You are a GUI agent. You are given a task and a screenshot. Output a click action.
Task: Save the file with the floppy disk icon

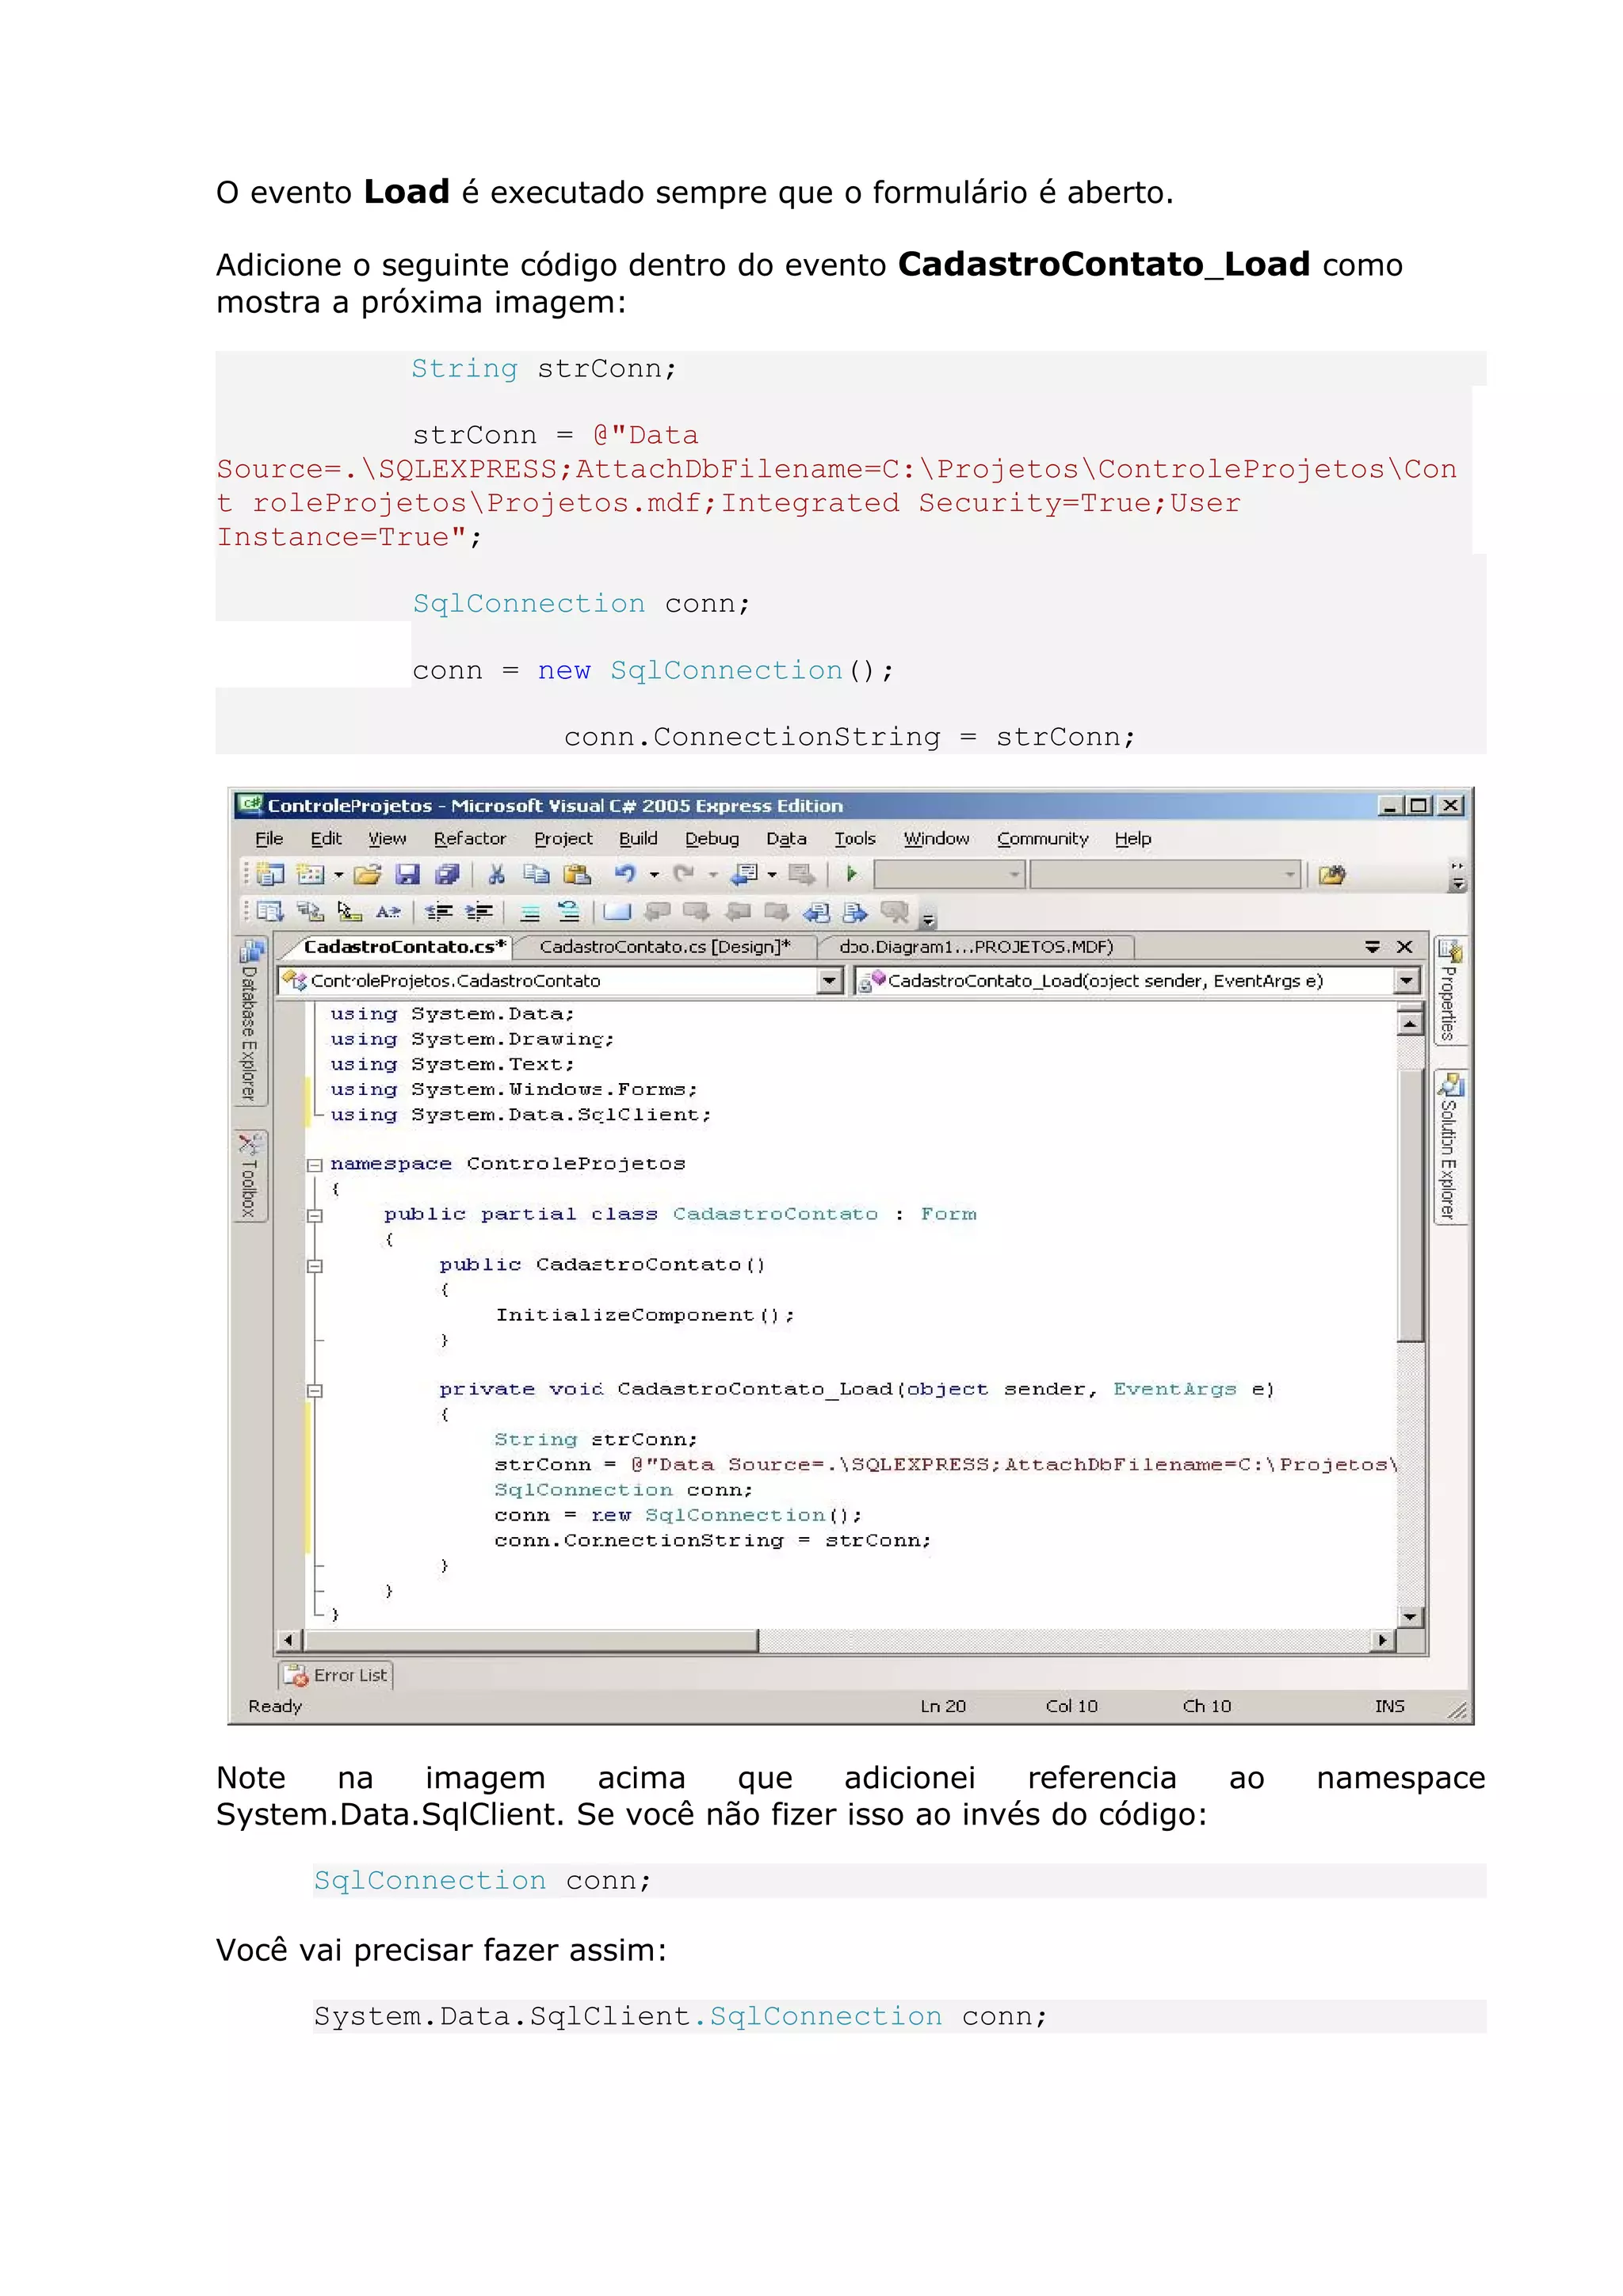[407, 875]
